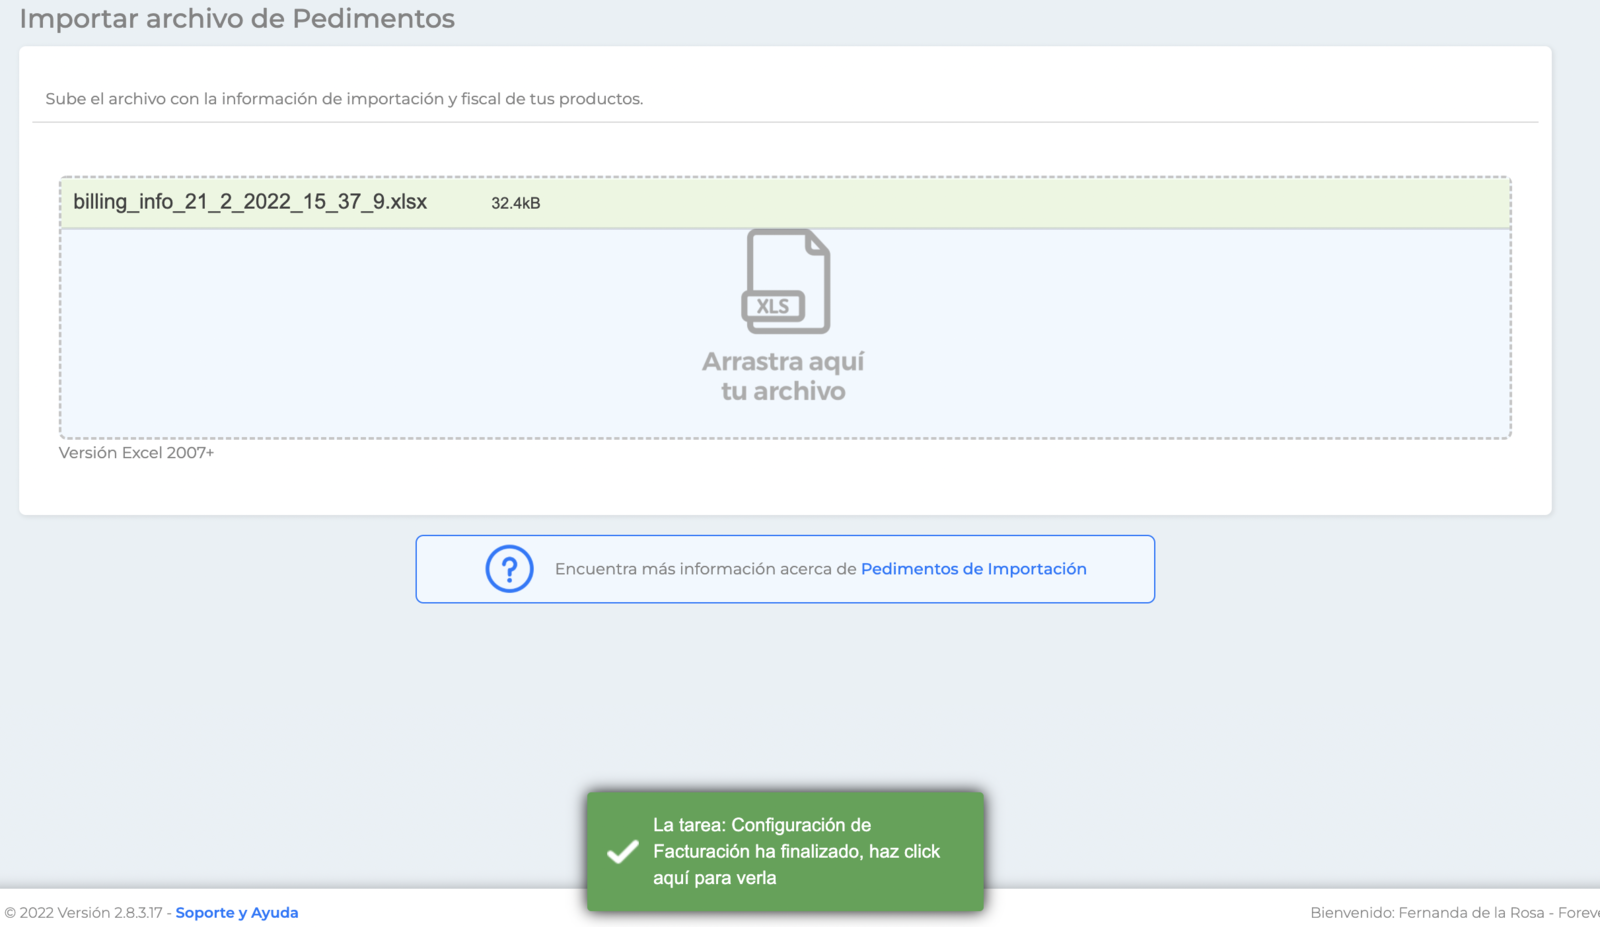Click the checkmark icon in green notification
1600x927 pixels.
pyautogui.click(x=623, y=851)
